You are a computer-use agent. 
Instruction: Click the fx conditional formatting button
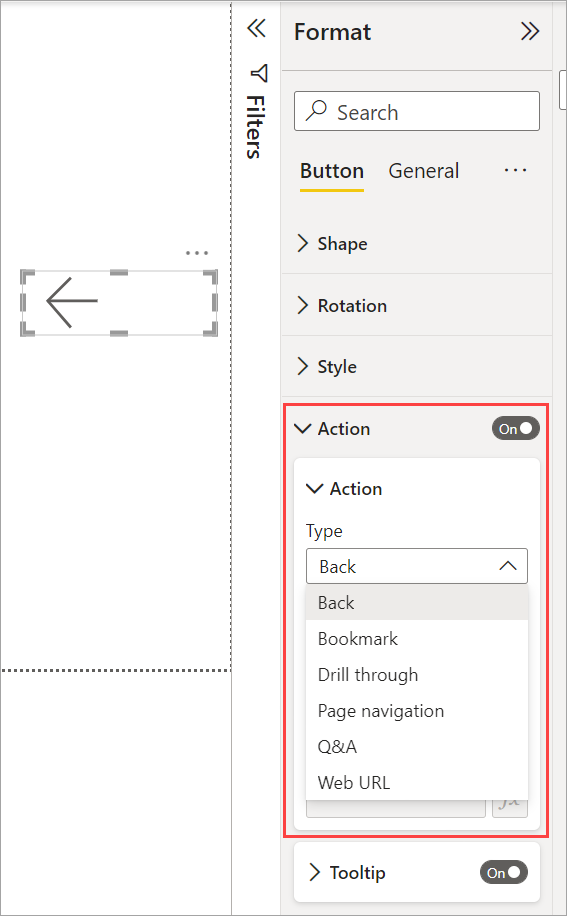(510, 807)
